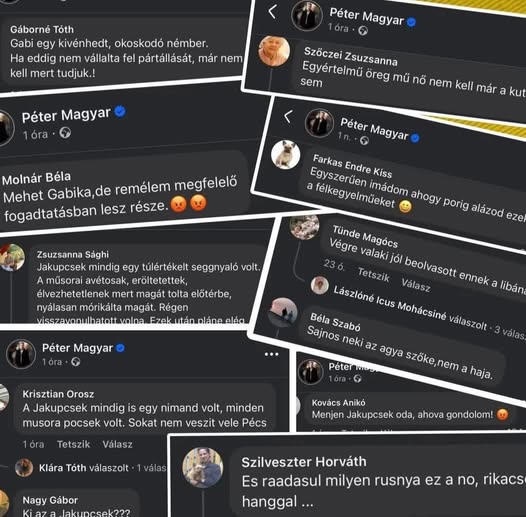Click the globe privacy icon above Molnár Béla comment
This screenshot has width=526, height=517.
65,133
